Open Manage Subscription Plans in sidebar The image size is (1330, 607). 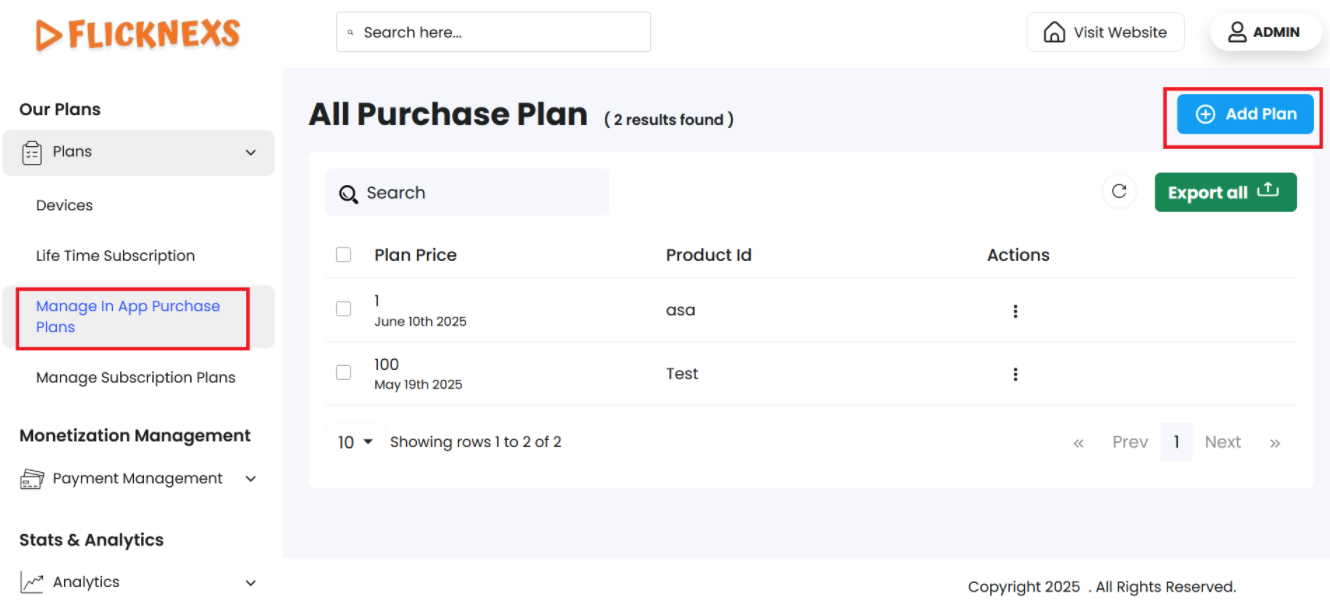pyautogui.click(x=136, y=378)
